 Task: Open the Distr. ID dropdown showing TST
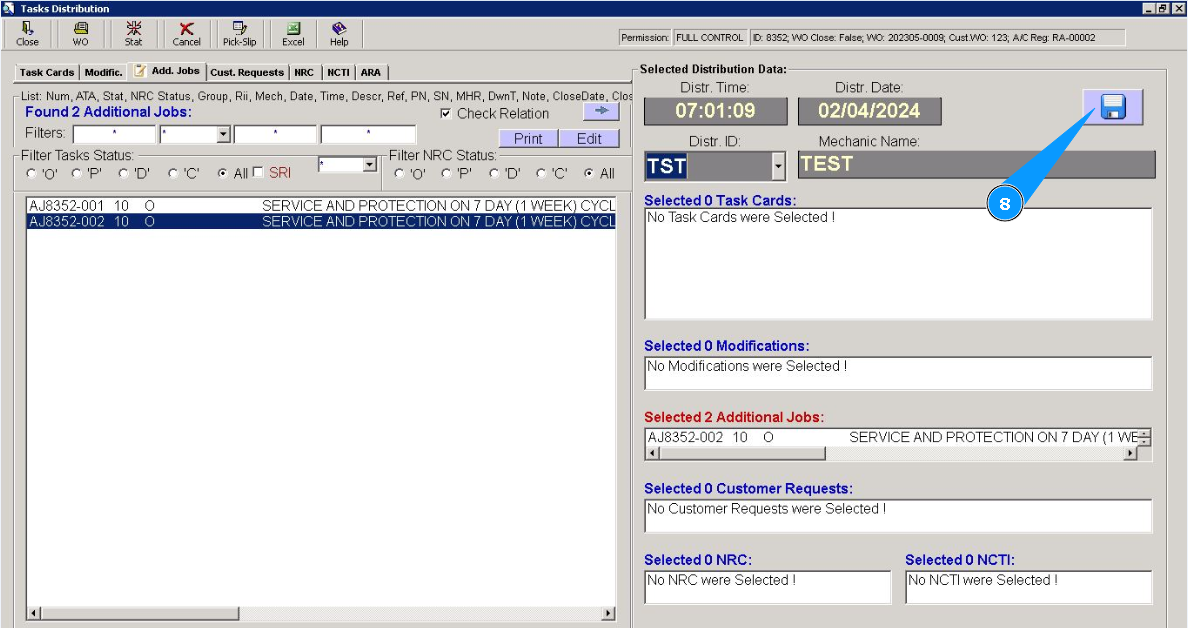pos(778,166)
